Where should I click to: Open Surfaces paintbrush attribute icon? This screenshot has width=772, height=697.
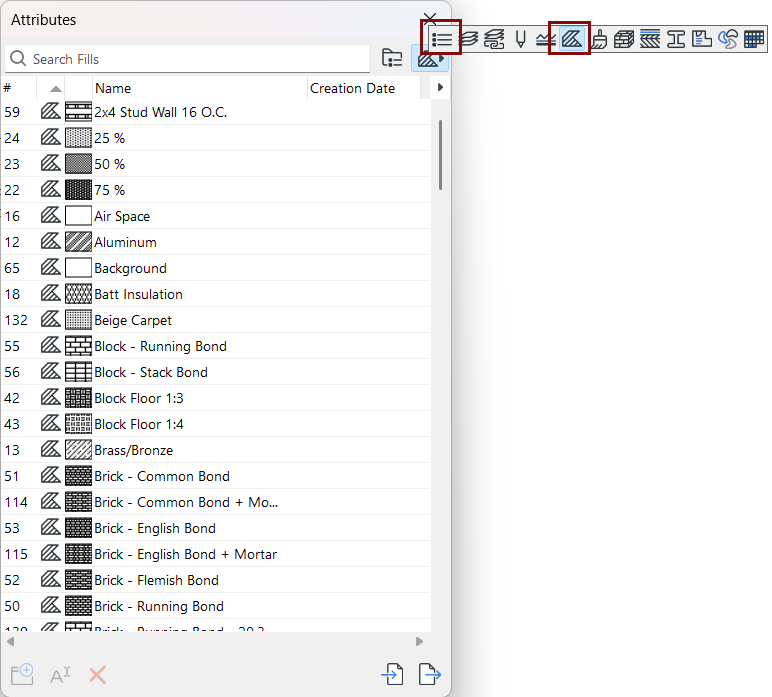click(x=599, y=39)
